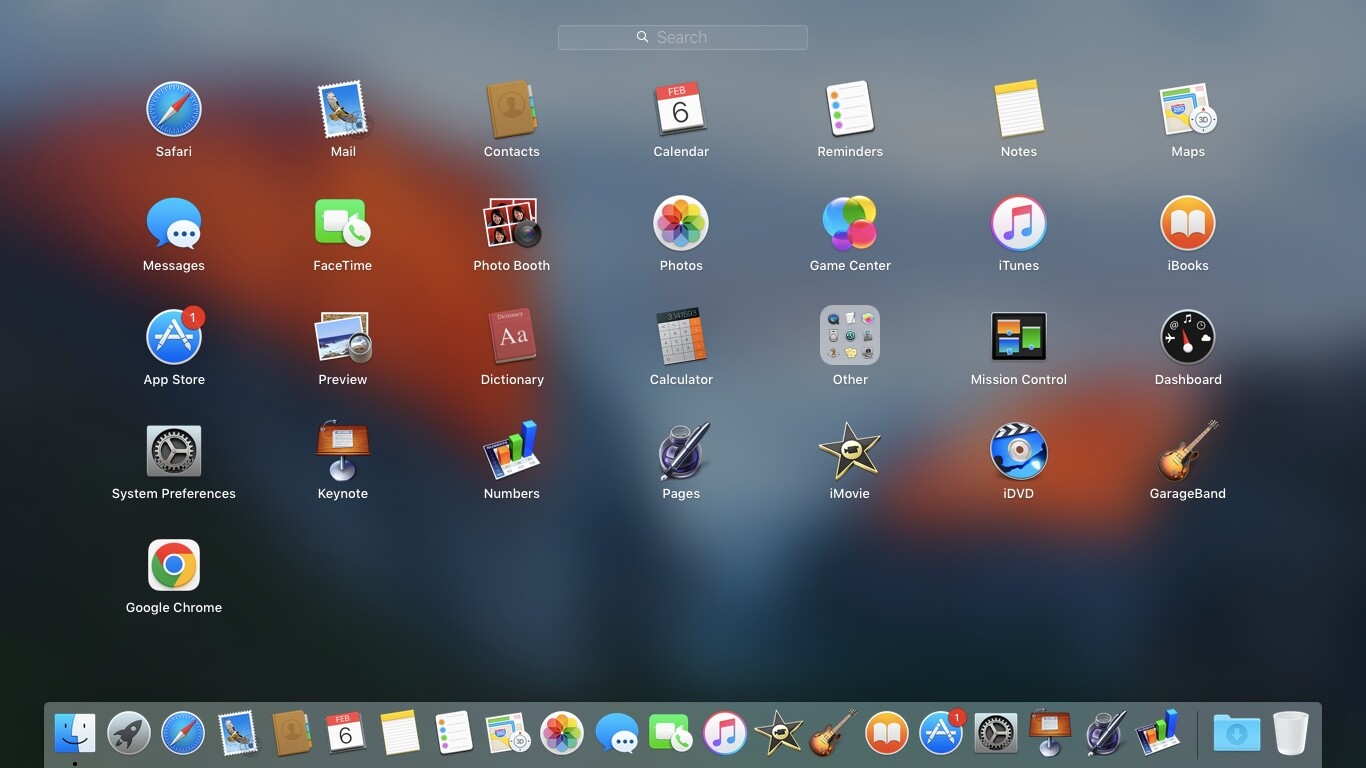Click System Preferences gear in the Dock
The image size is (1366, 768).
coord(995,733)
